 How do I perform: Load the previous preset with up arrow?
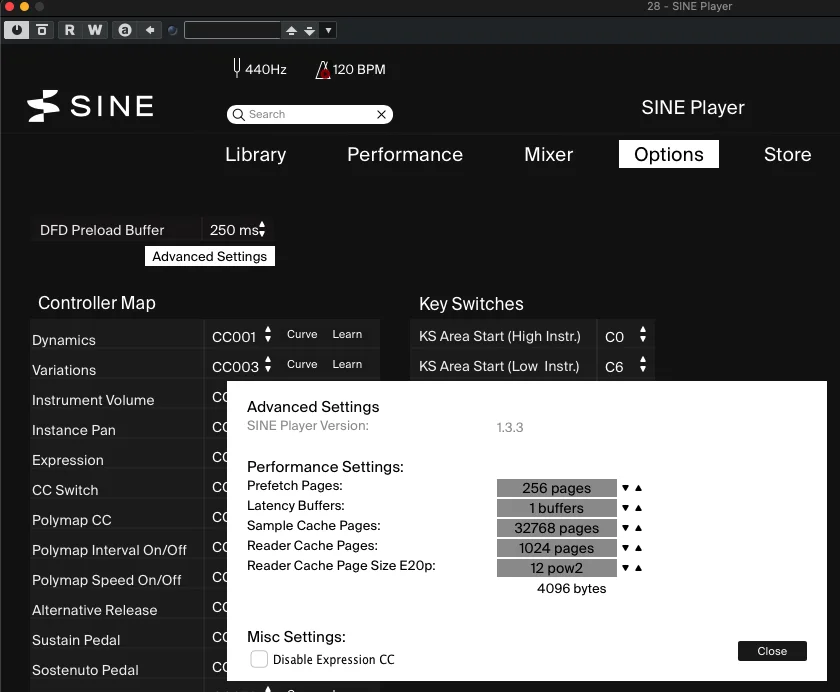pyautogui.click(x=291, y=31)
